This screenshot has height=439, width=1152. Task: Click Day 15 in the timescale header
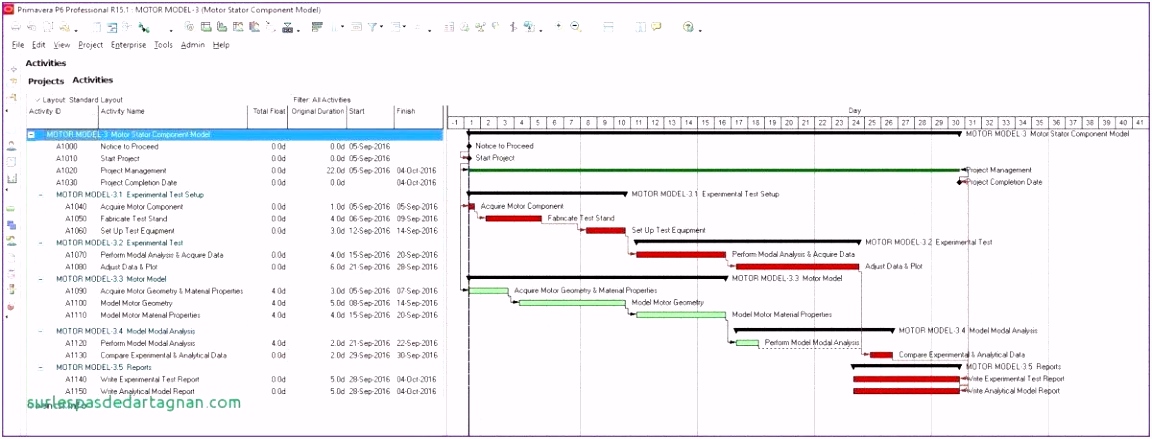point(705,123)
